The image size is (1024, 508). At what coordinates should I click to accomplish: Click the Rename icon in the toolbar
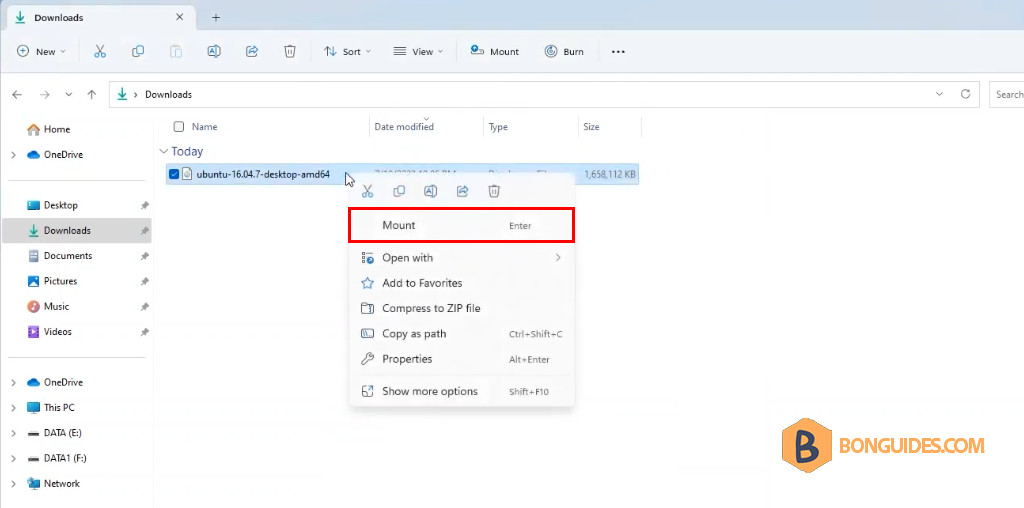[x=214, y=52]
